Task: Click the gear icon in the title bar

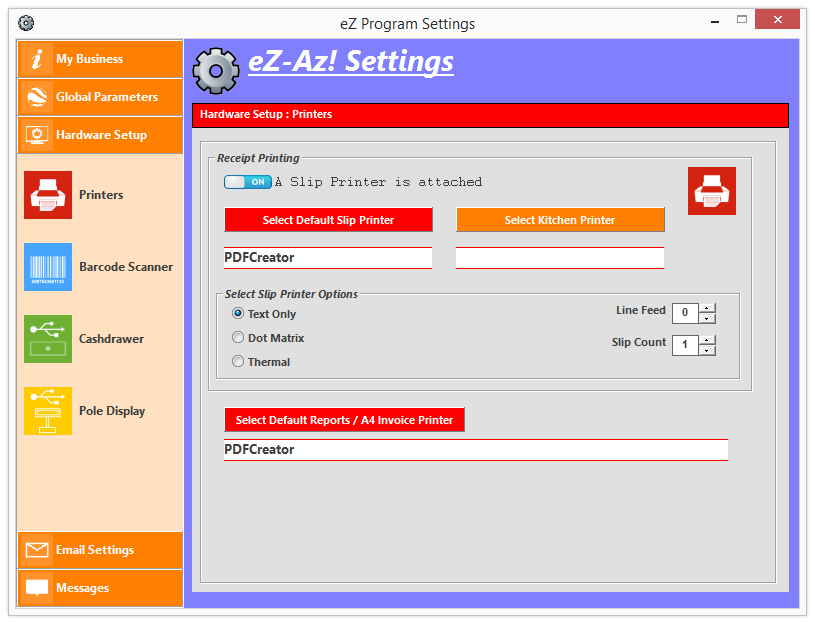Action: click(x=27, y=21)
